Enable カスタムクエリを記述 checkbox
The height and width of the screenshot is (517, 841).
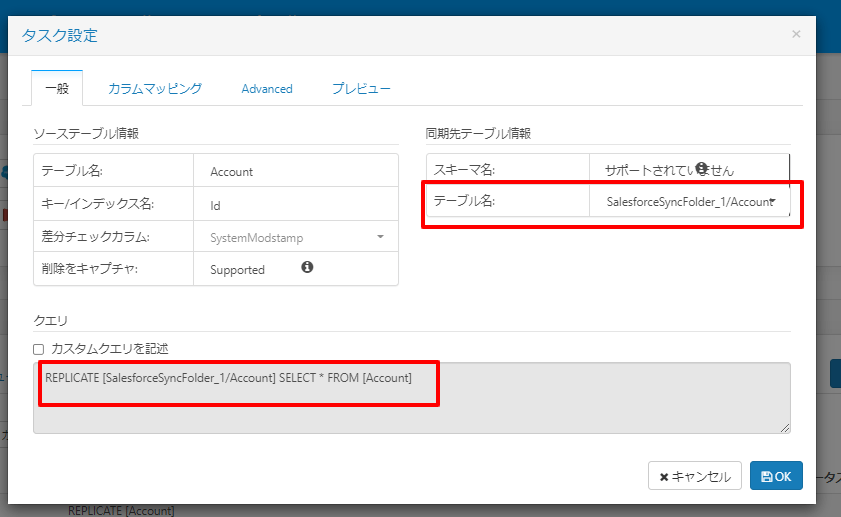(39, 350)
